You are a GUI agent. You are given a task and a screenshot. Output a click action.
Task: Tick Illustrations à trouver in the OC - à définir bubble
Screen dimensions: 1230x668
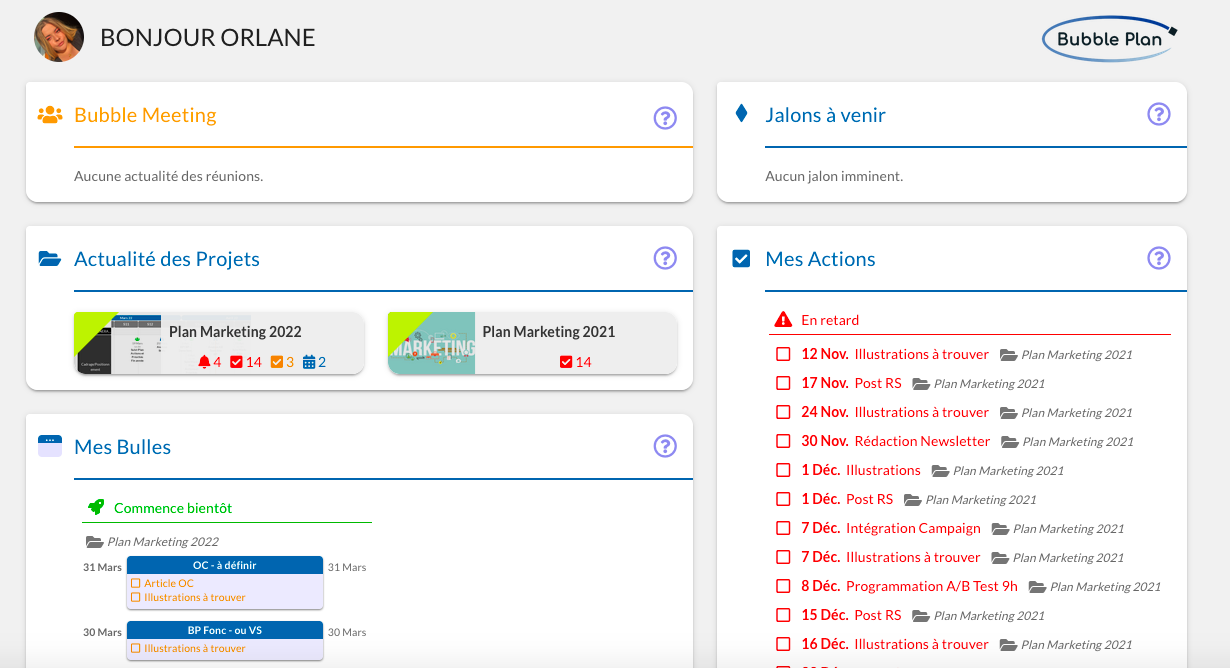tap(136, 597)
